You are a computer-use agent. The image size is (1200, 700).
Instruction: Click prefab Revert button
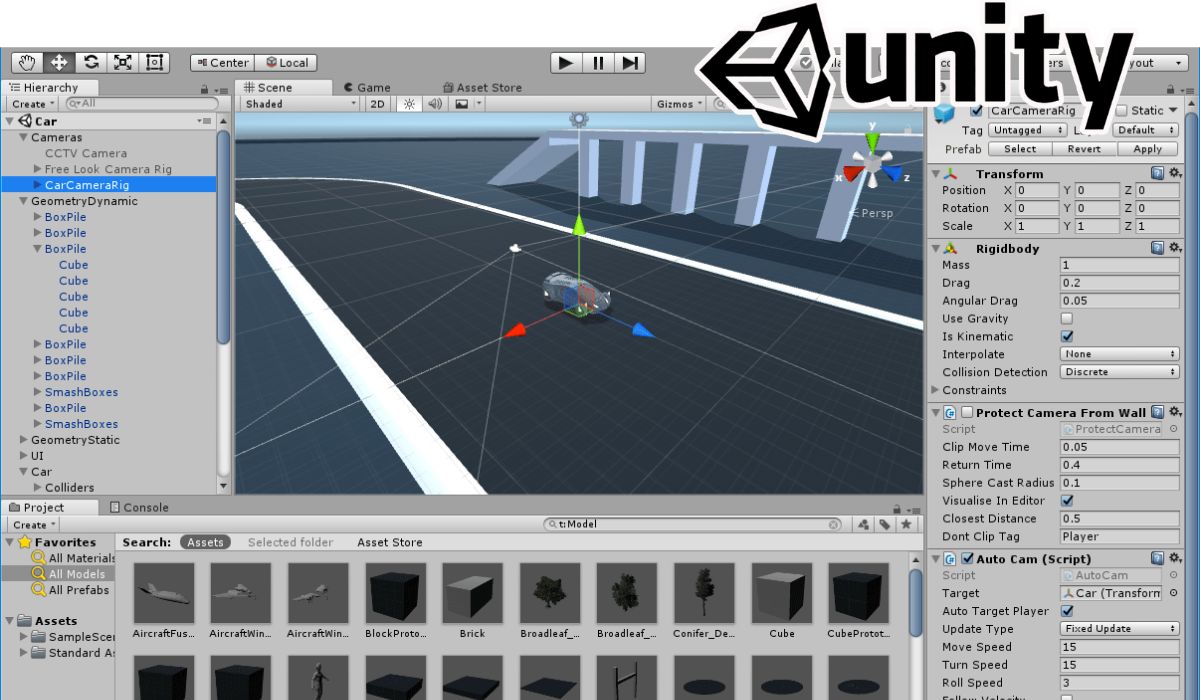click(1084, 149)
